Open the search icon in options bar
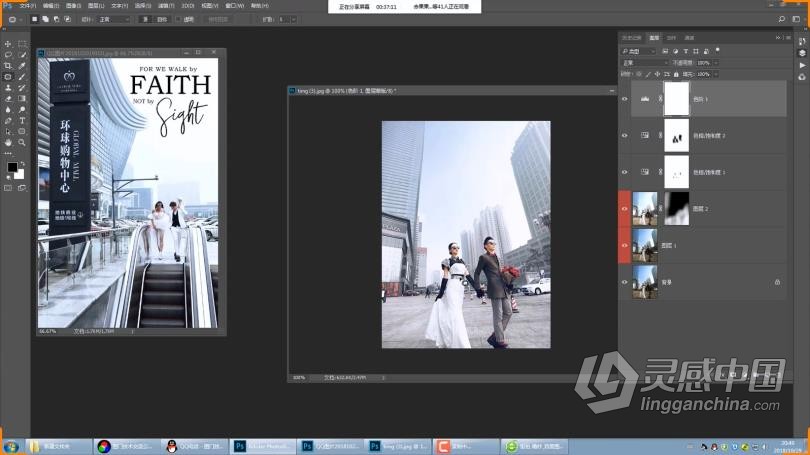This screenshot has height=455, width=810. tap(782, 19)
